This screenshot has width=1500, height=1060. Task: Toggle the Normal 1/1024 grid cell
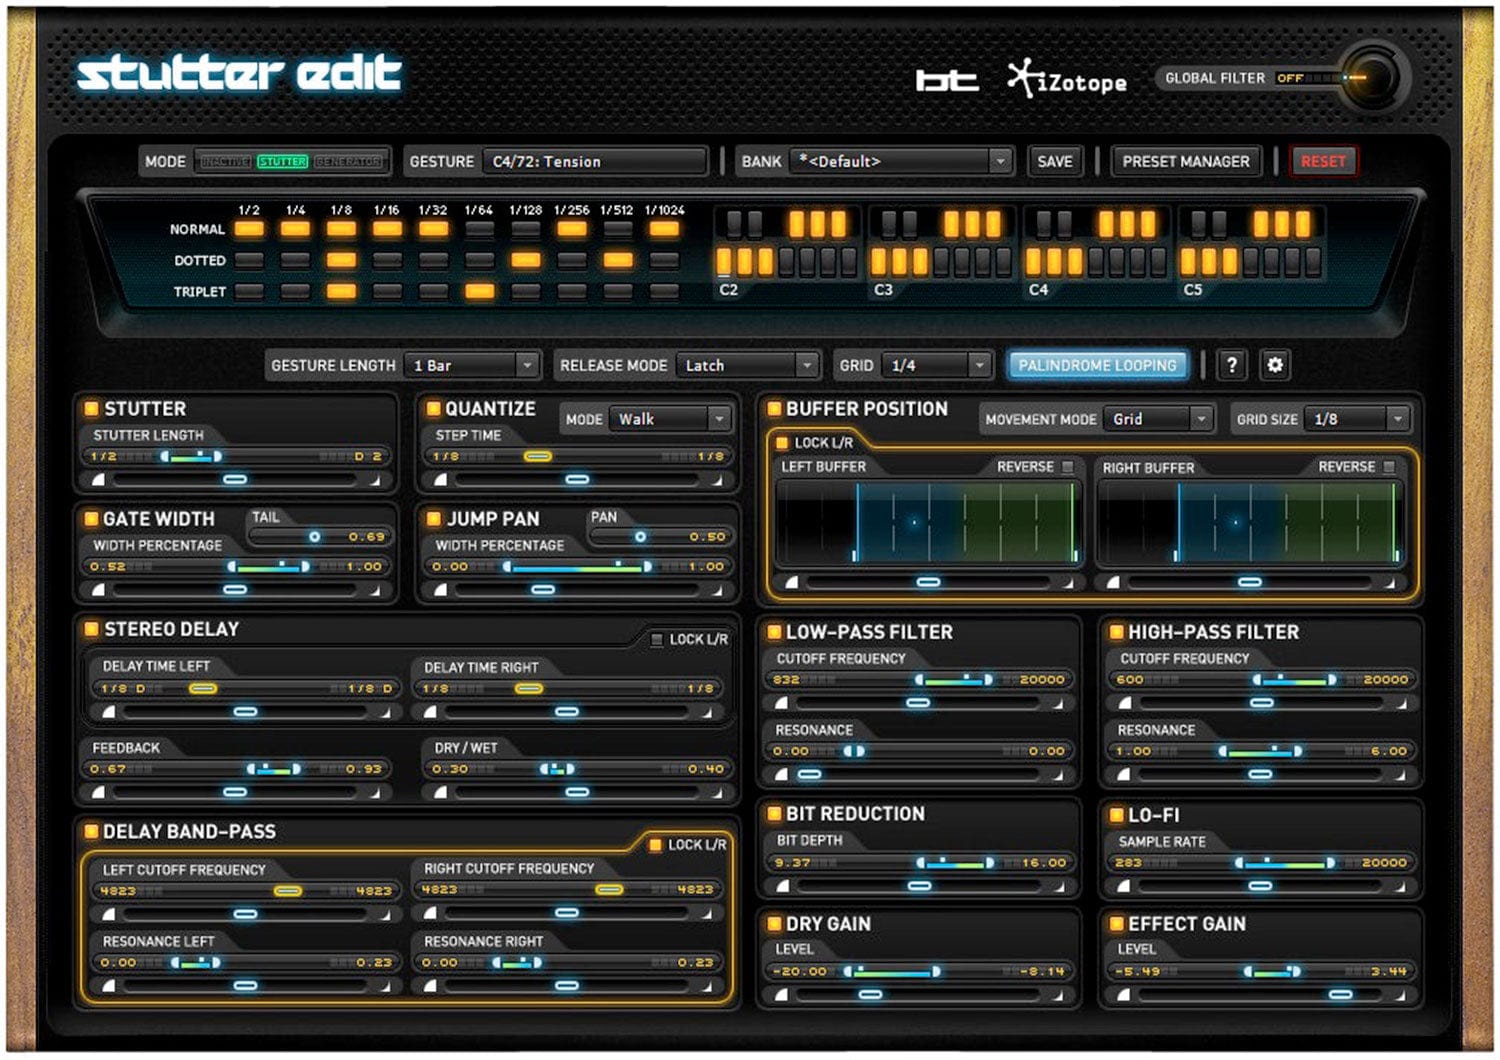[x=664, y=229]
